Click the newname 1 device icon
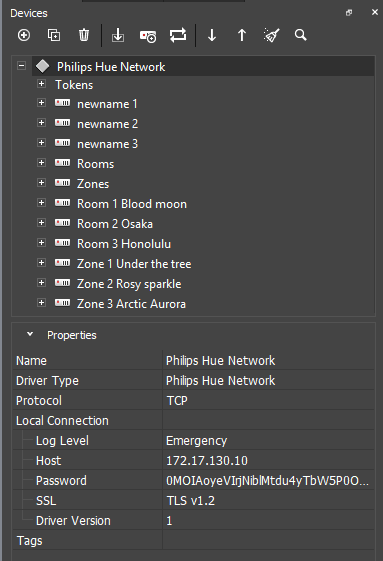 pos(62,103)
